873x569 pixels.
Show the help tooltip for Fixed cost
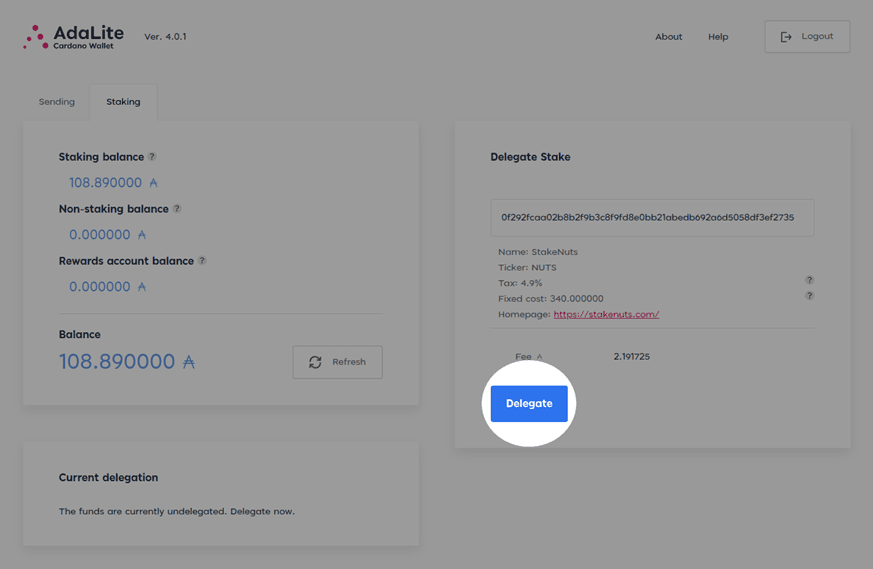(810, 296)
